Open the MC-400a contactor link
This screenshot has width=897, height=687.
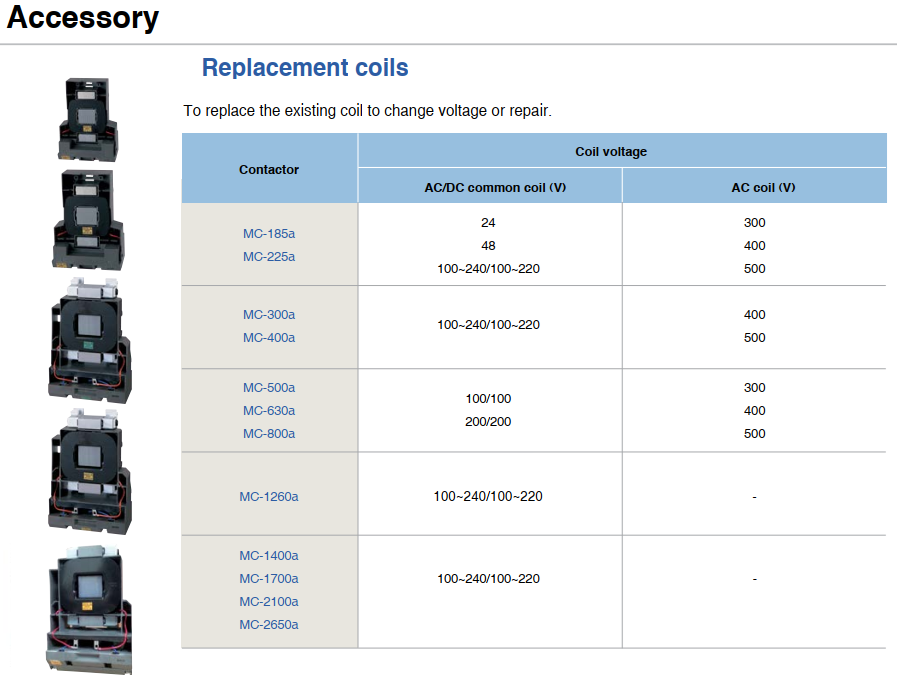click(269, 337)
